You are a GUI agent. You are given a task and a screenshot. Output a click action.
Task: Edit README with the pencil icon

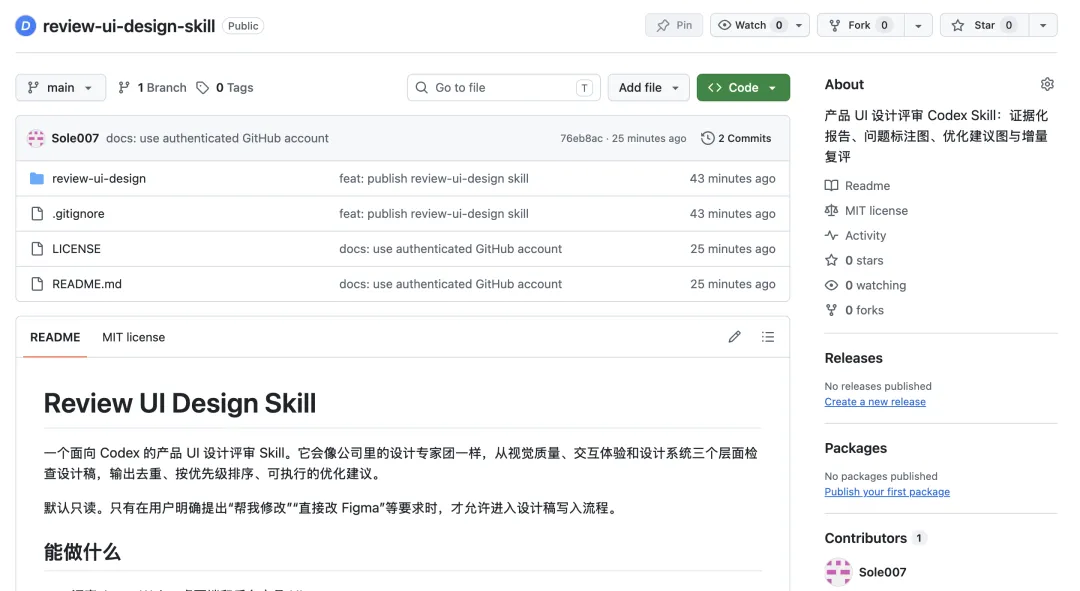tap(734, 337)
